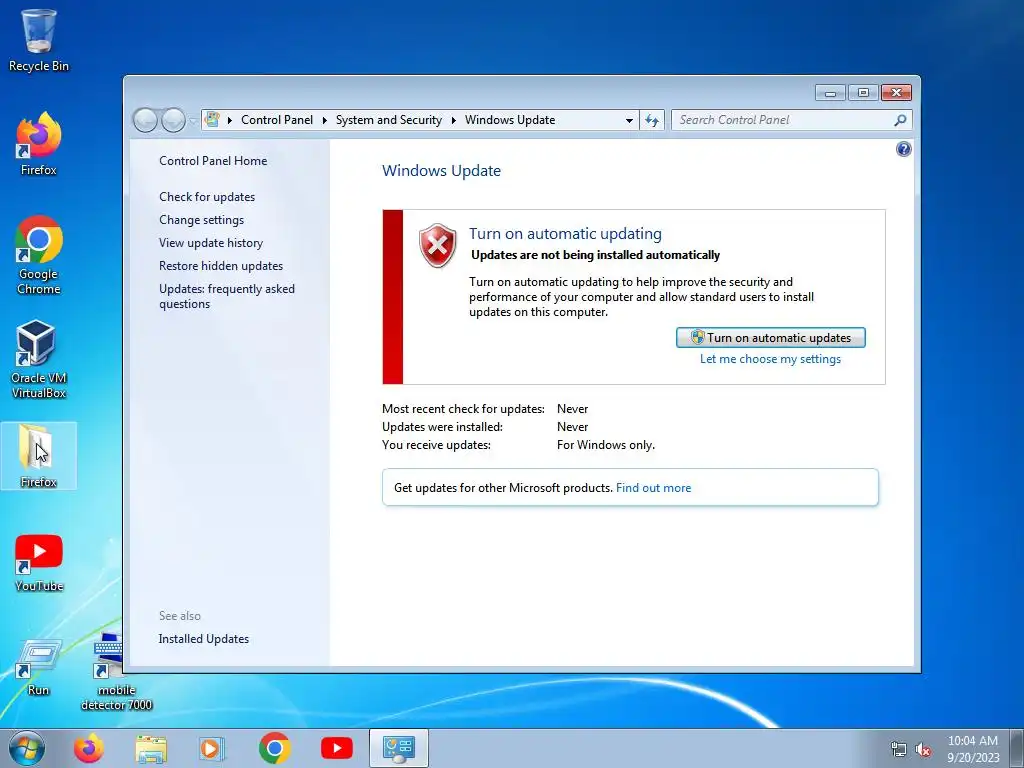Screen dimensions: 1024x768
Task: Select the Firefox shortcut icon on desktop
Action: pos(38,144)
